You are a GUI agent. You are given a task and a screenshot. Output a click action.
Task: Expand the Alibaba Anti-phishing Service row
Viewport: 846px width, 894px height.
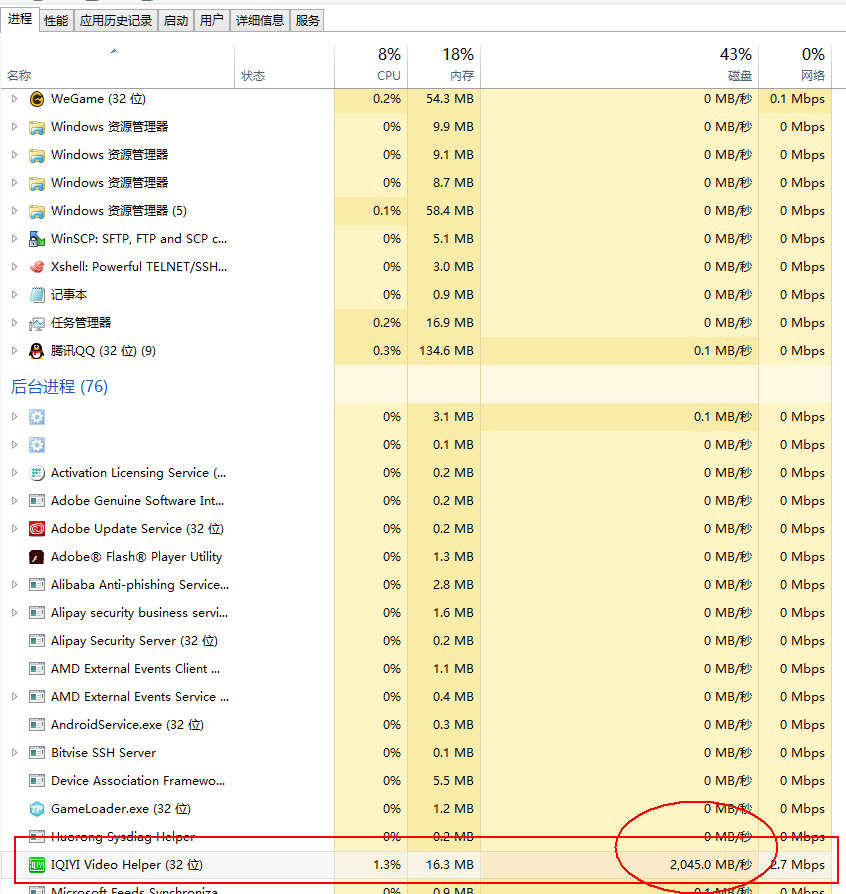(14, 584)
